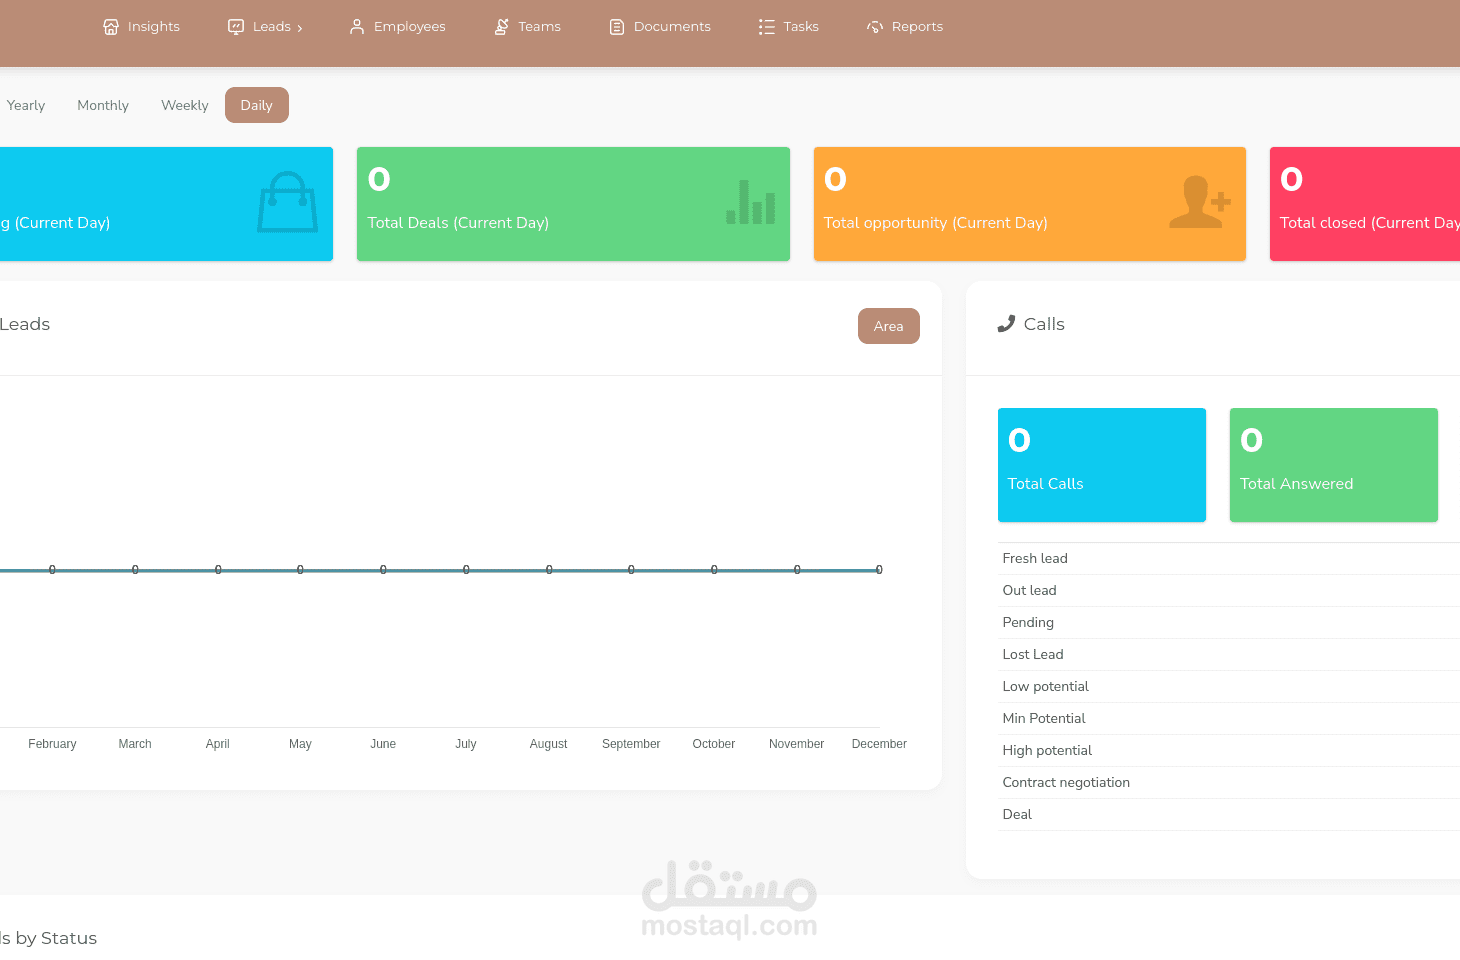The image size is (1460, 960).
Task: Click the phone icon beside Calls
Action: [x=1006, y=324]
